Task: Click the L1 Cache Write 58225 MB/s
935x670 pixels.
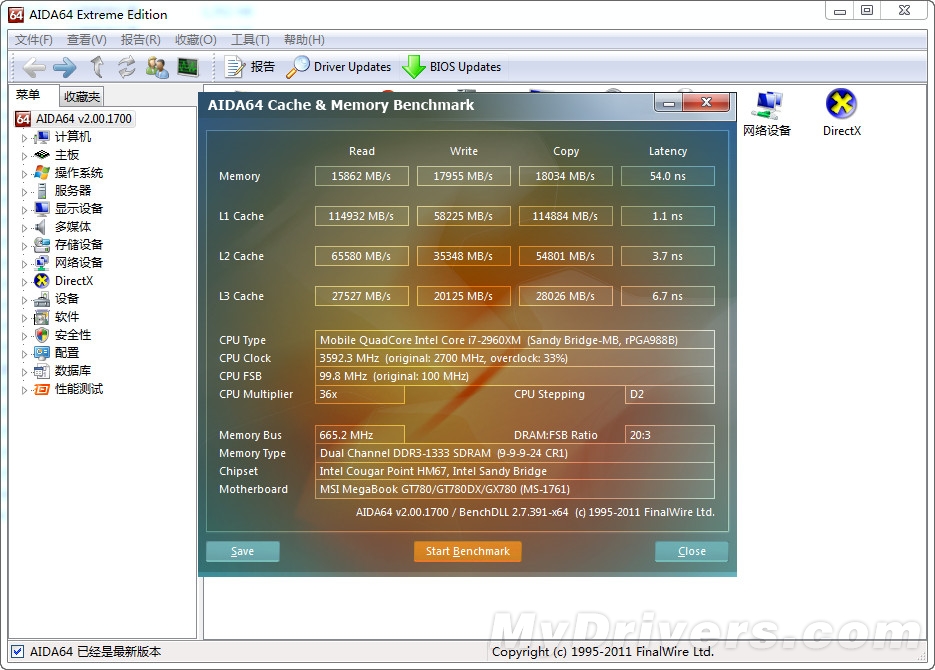Action: [x=463, y=216]
